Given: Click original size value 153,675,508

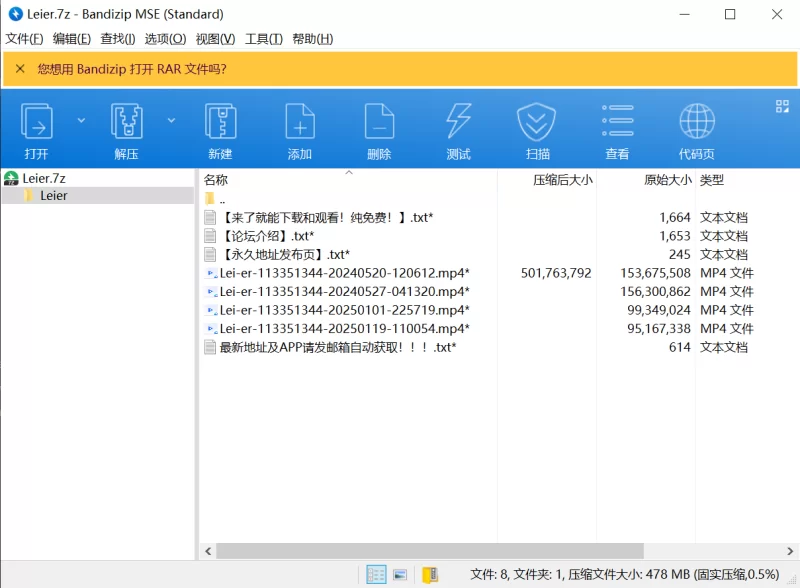Looking at the screenshot, I should tap(655, 273).
